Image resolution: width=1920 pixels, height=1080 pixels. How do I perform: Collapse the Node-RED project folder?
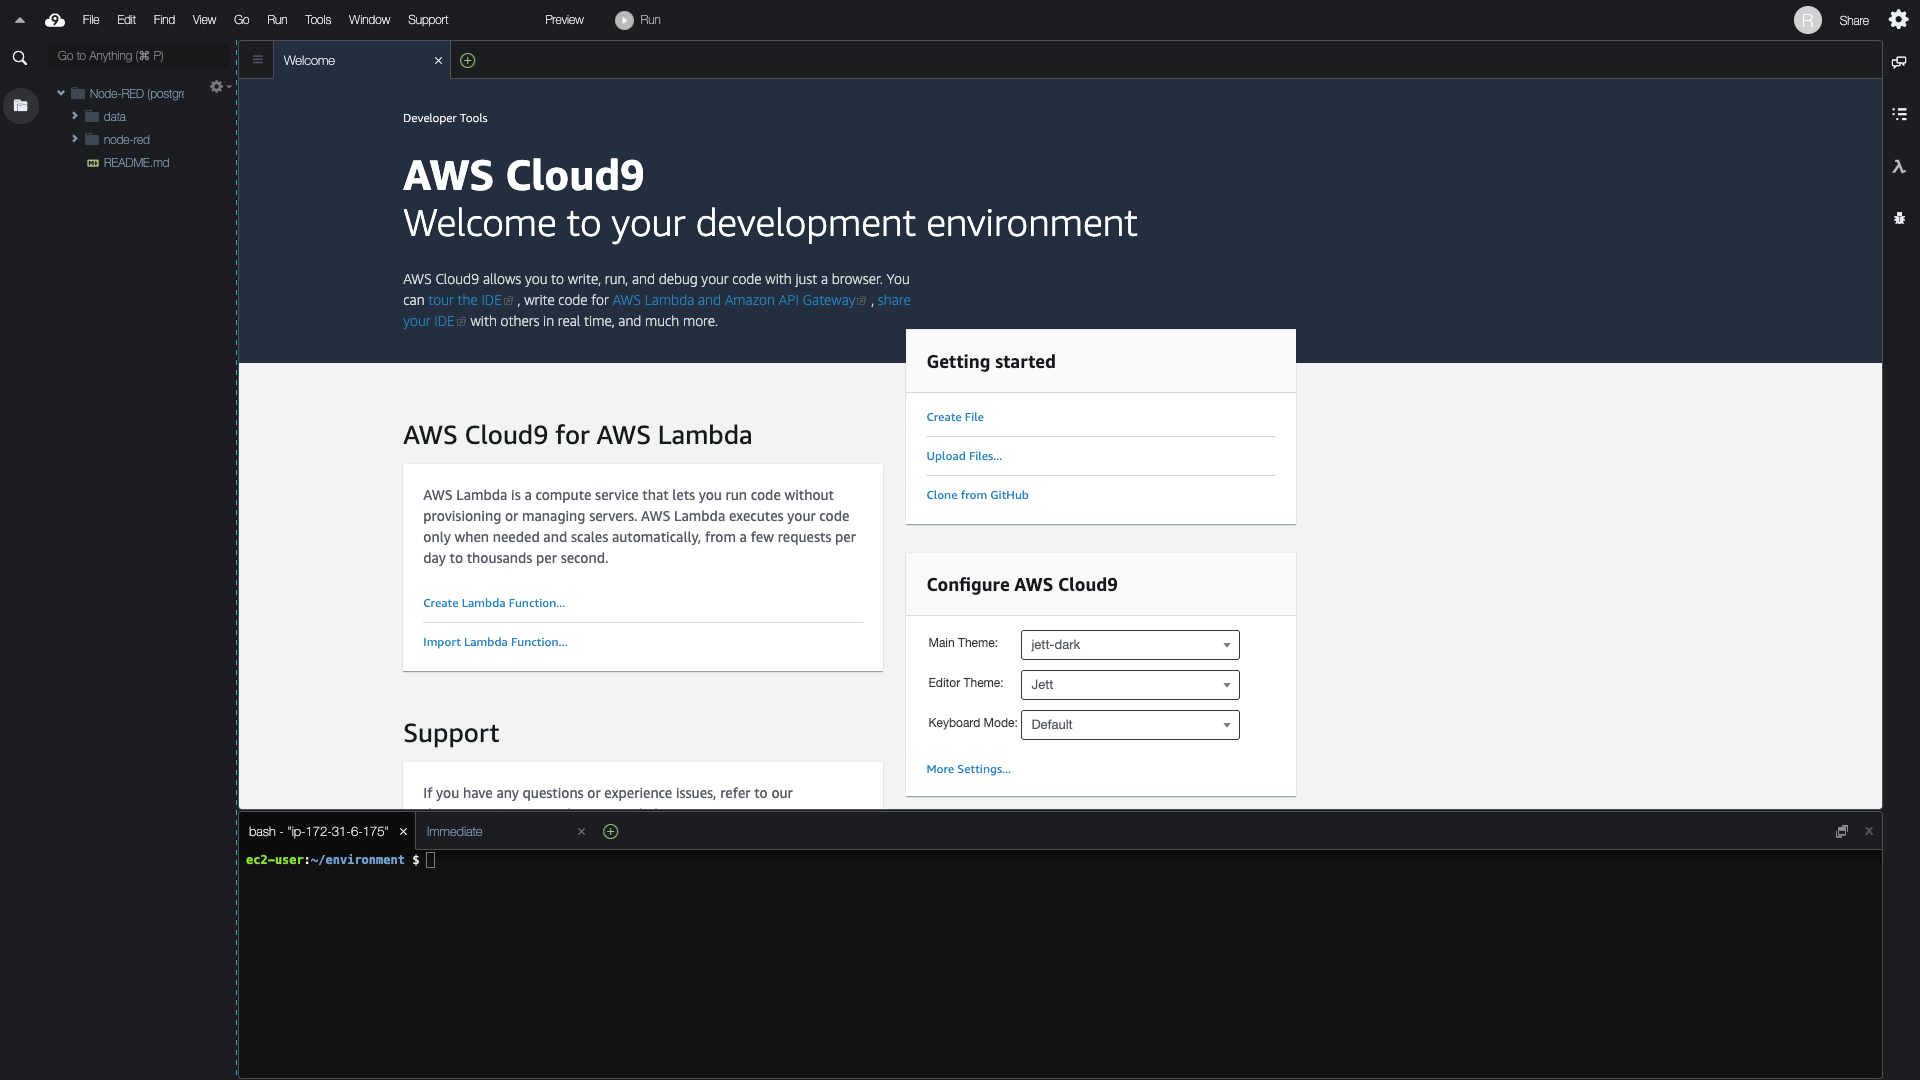coord(60,93)
